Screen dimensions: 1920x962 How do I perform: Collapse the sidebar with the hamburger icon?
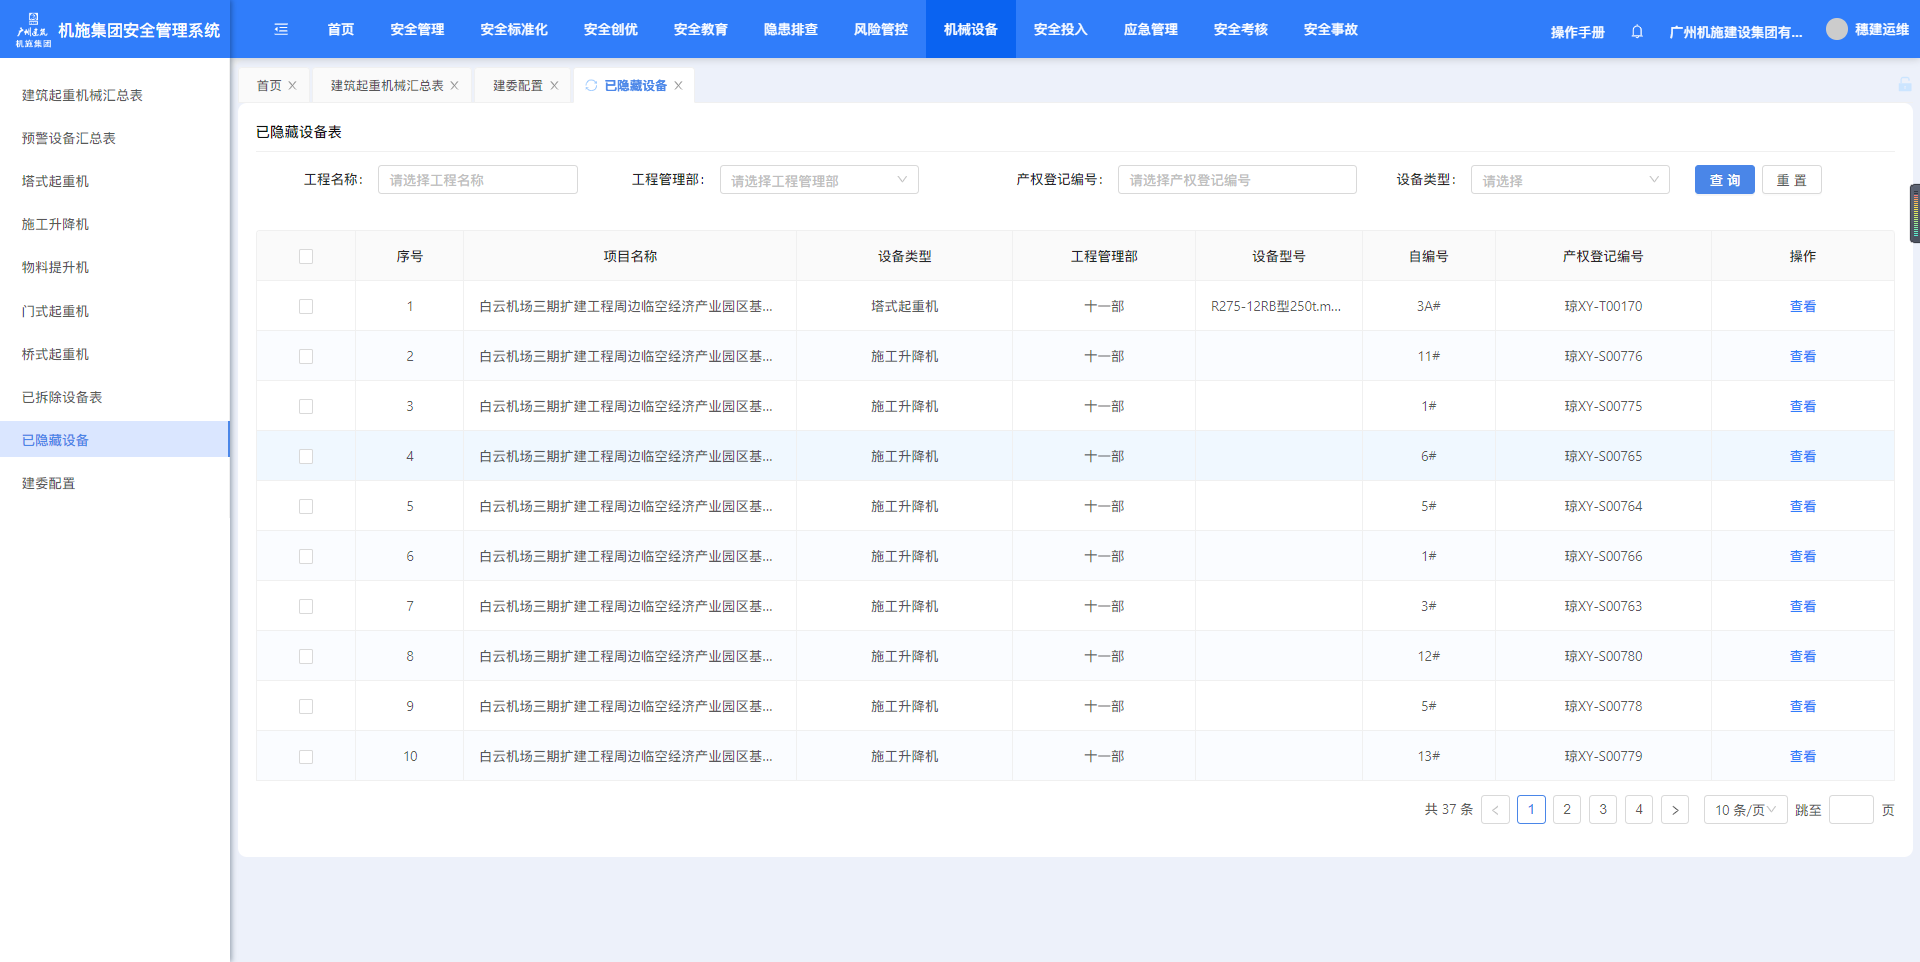[281, 30]
